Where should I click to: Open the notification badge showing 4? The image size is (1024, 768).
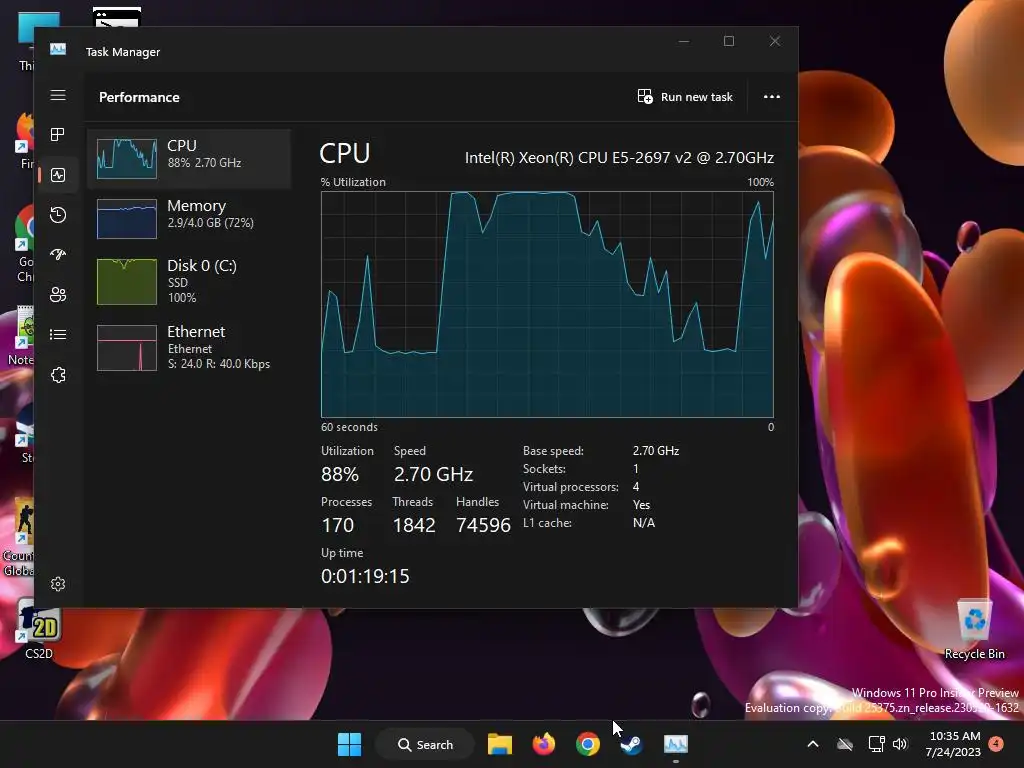tap(996, 743)
